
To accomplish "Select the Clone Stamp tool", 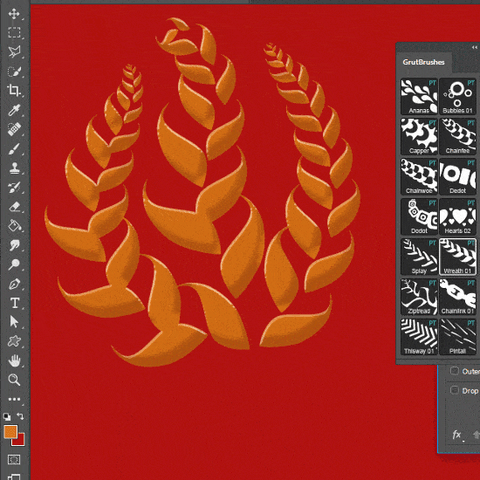I will [14, 168].
